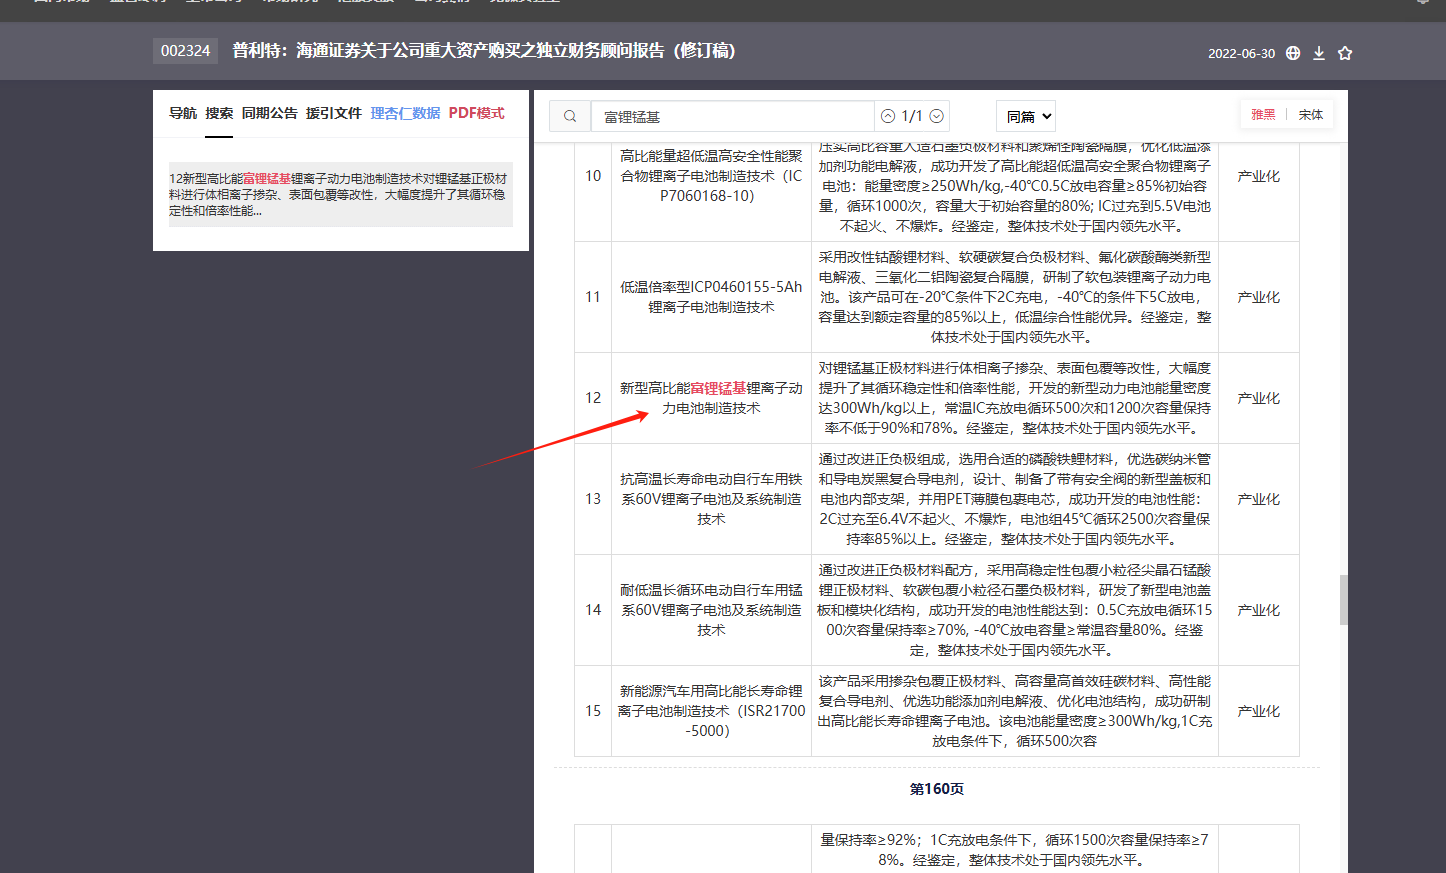
Task: Click description starting 通过改进正负极材料配方
Action: [x=1015, y=610]
